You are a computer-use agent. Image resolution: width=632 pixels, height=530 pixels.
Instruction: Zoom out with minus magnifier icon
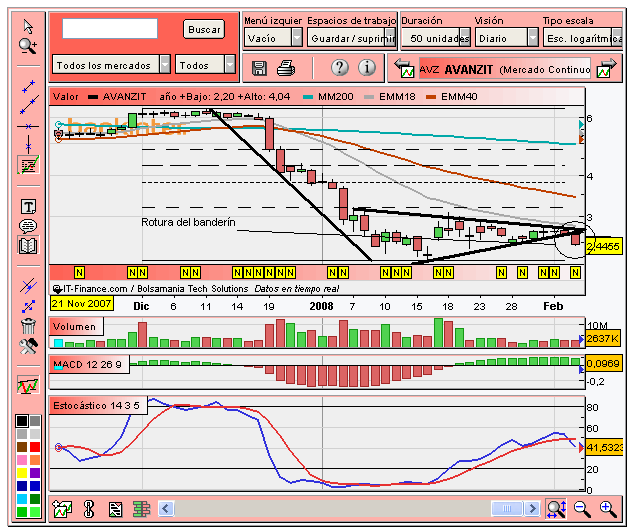582,509
